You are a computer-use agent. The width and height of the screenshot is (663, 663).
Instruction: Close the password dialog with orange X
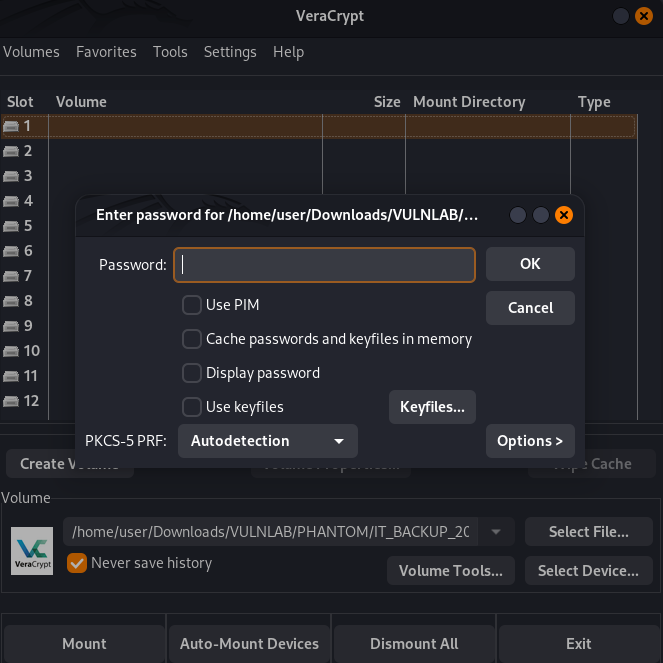click(x=564, y=215)
